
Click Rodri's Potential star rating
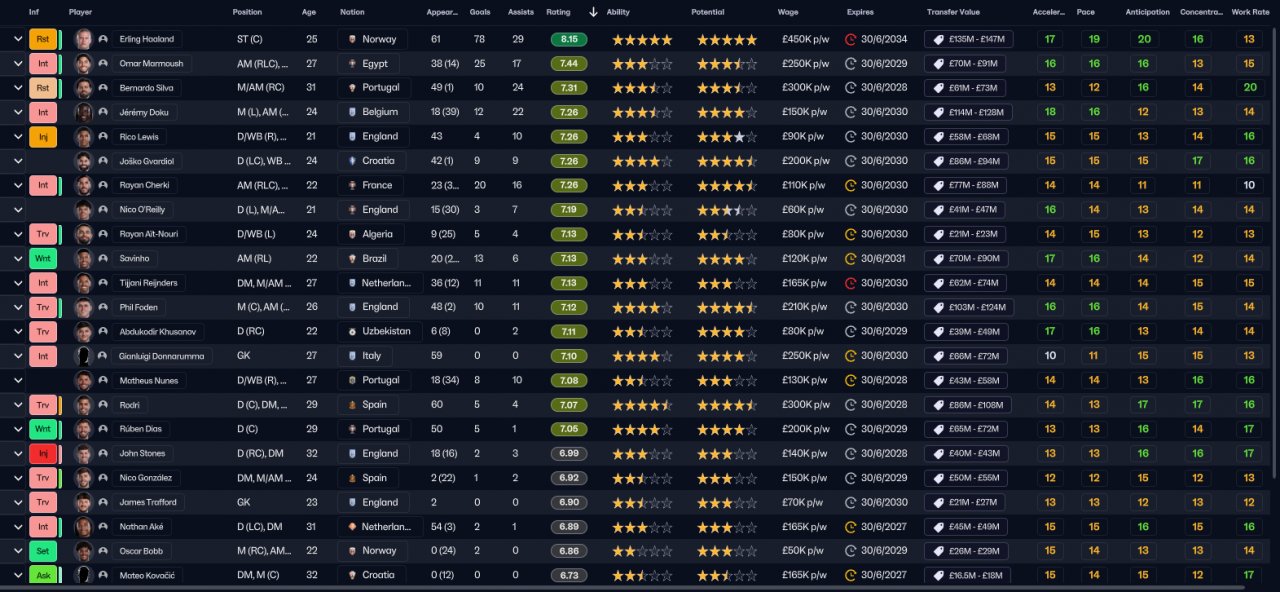(727, 405)
